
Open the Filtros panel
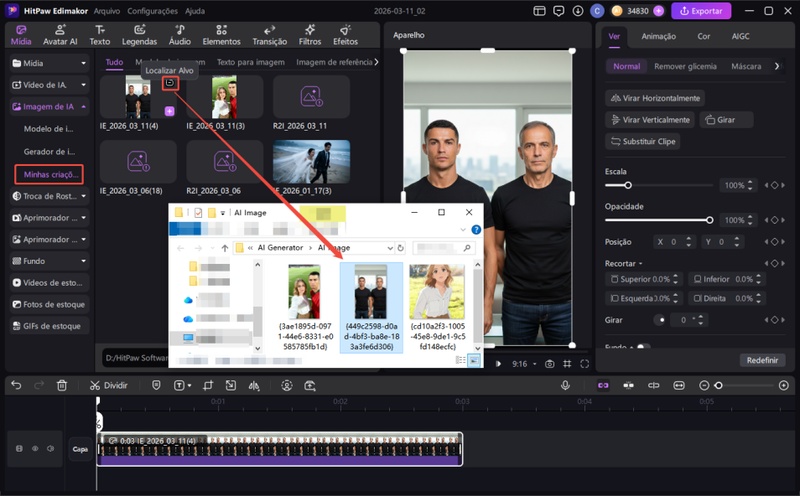(309, 35)
